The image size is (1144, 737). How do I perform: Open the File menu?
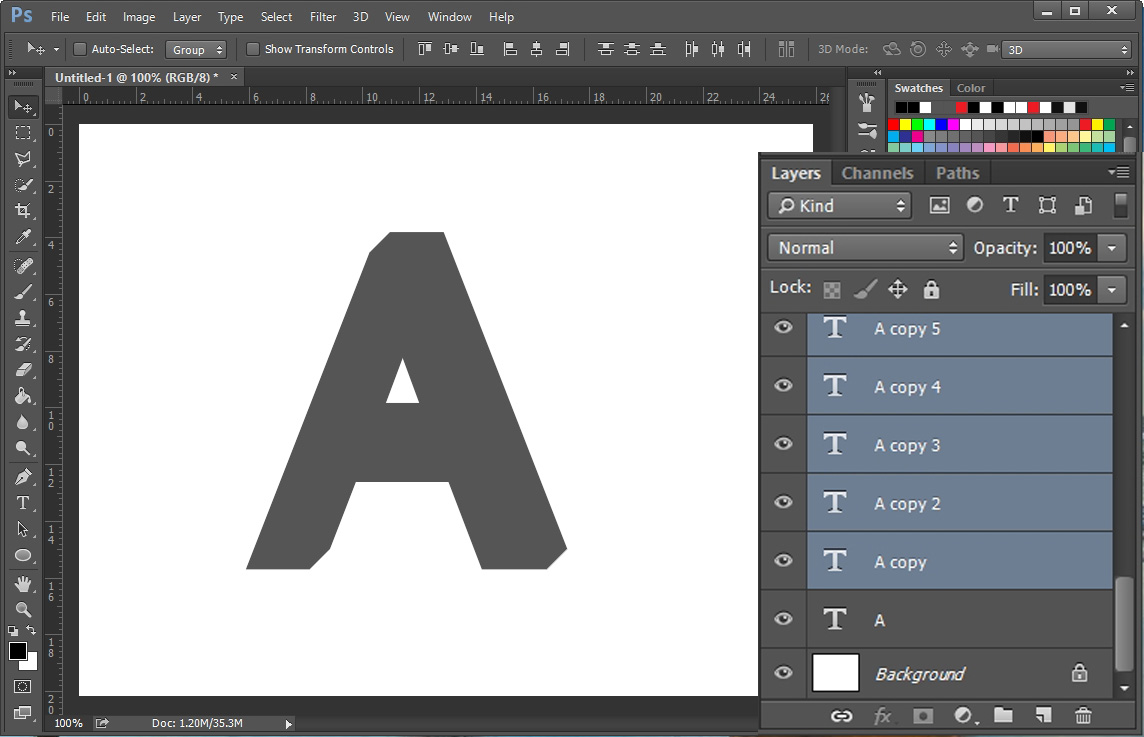pos(60,16)
